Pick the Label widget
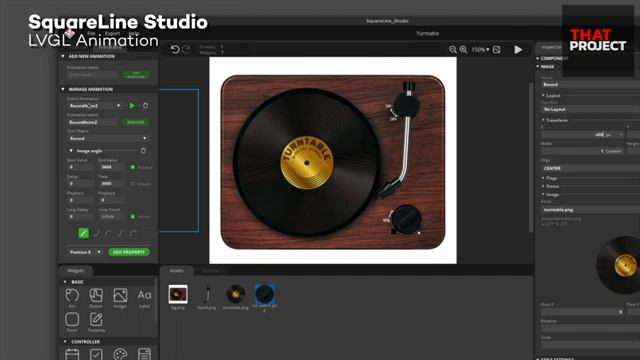 click(x=144, y=298)
